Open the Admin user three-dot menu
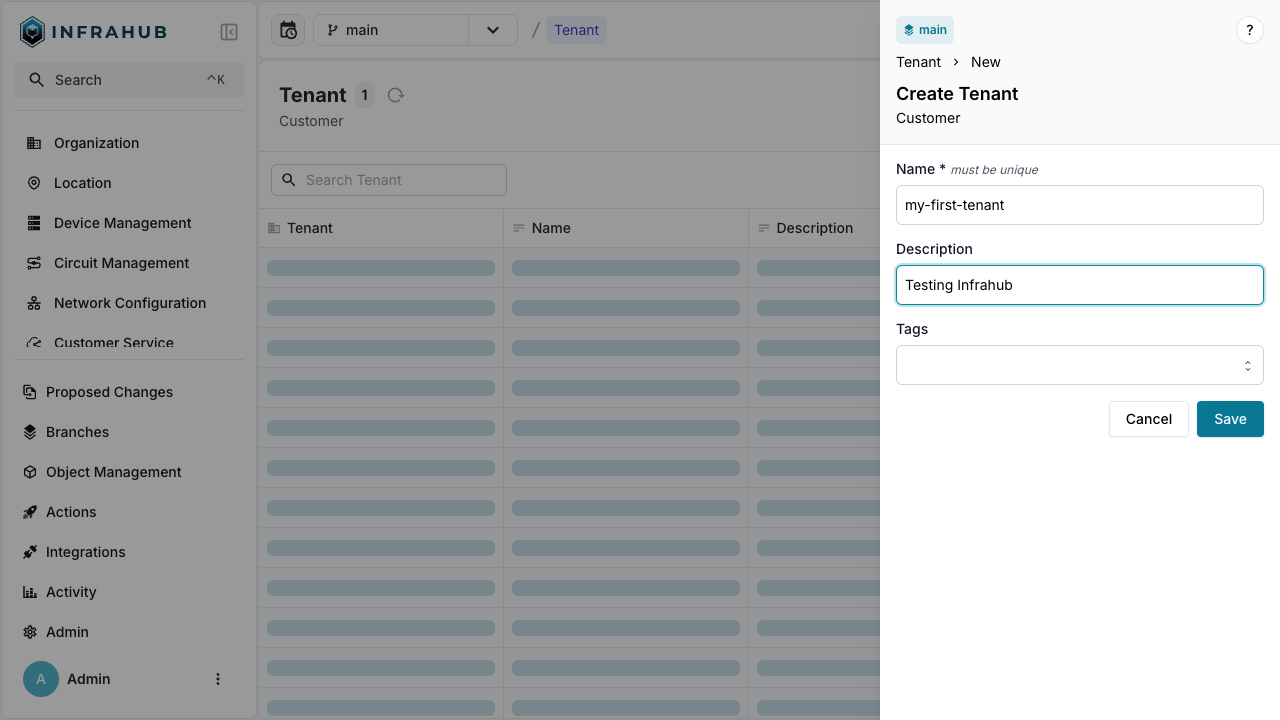This screenshot has width=1280, height=720. point(218,679)
